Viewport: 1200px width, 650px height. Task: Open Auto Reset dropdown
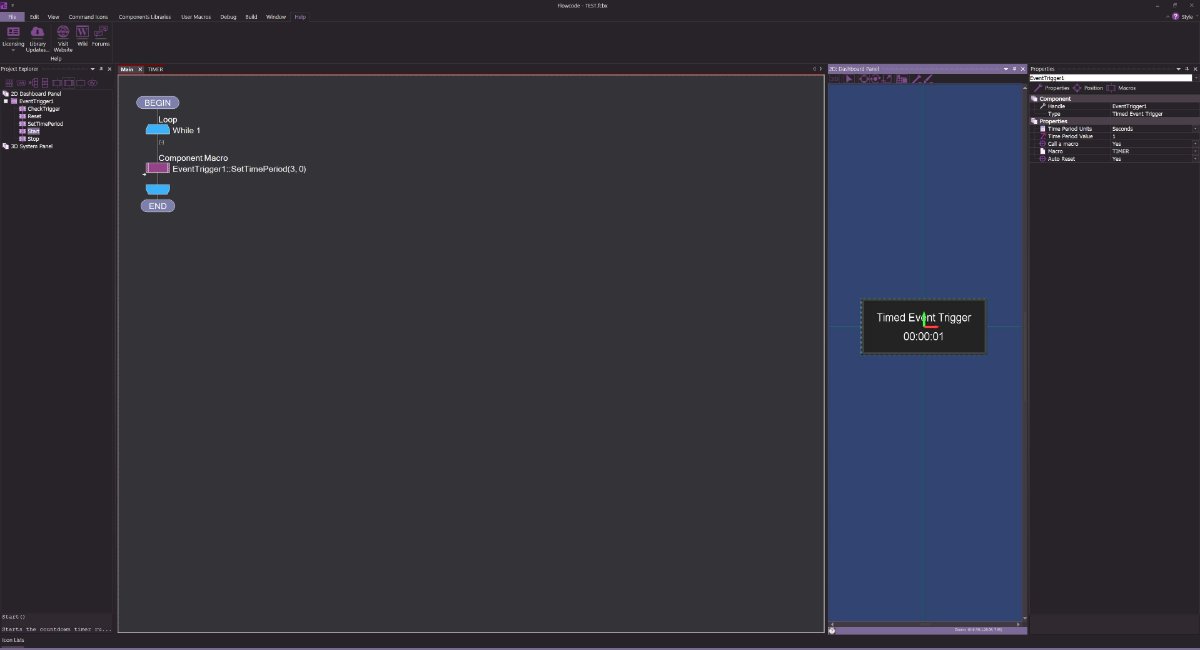coord(1194,159)
